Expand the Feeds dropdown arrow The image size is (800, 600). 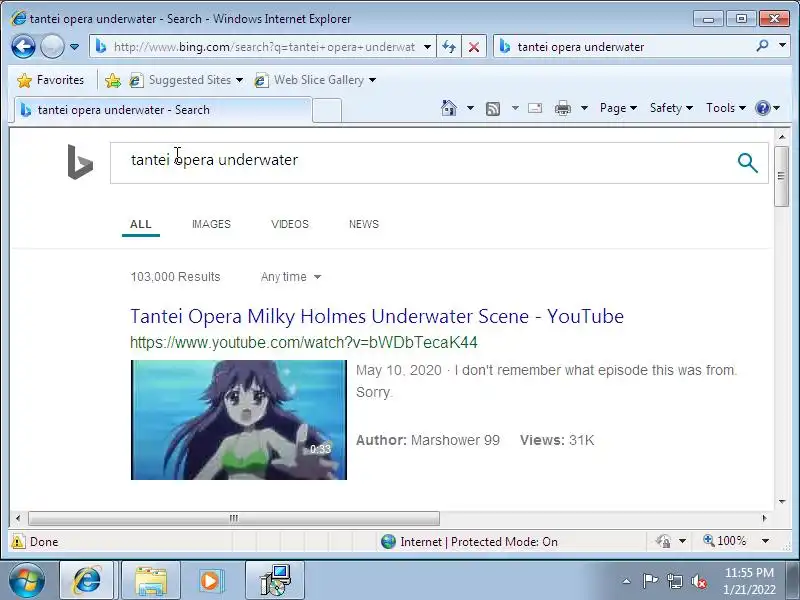pyautogui.click(x=515, y=108)
